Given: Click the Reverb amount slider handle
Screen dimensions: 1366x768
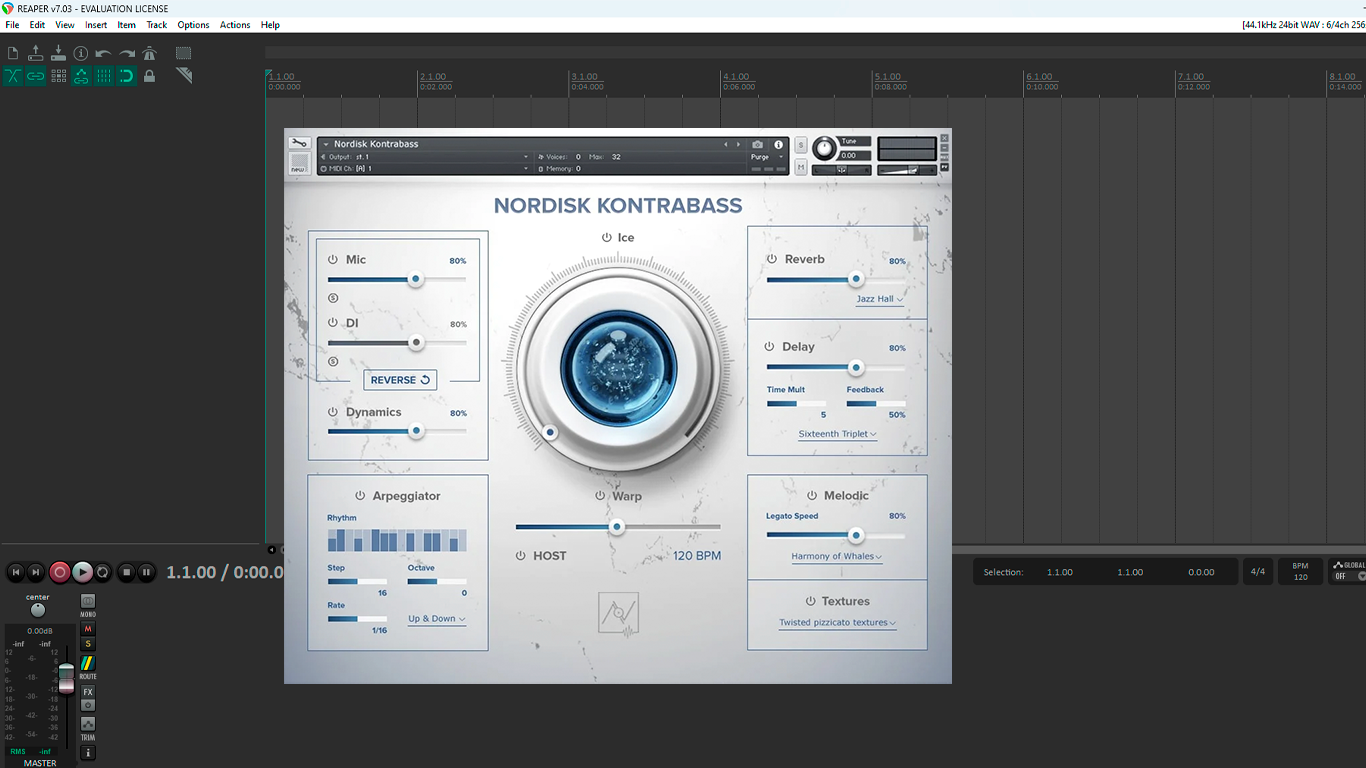Looking at the screenshot, I should [x=855, y=280].
